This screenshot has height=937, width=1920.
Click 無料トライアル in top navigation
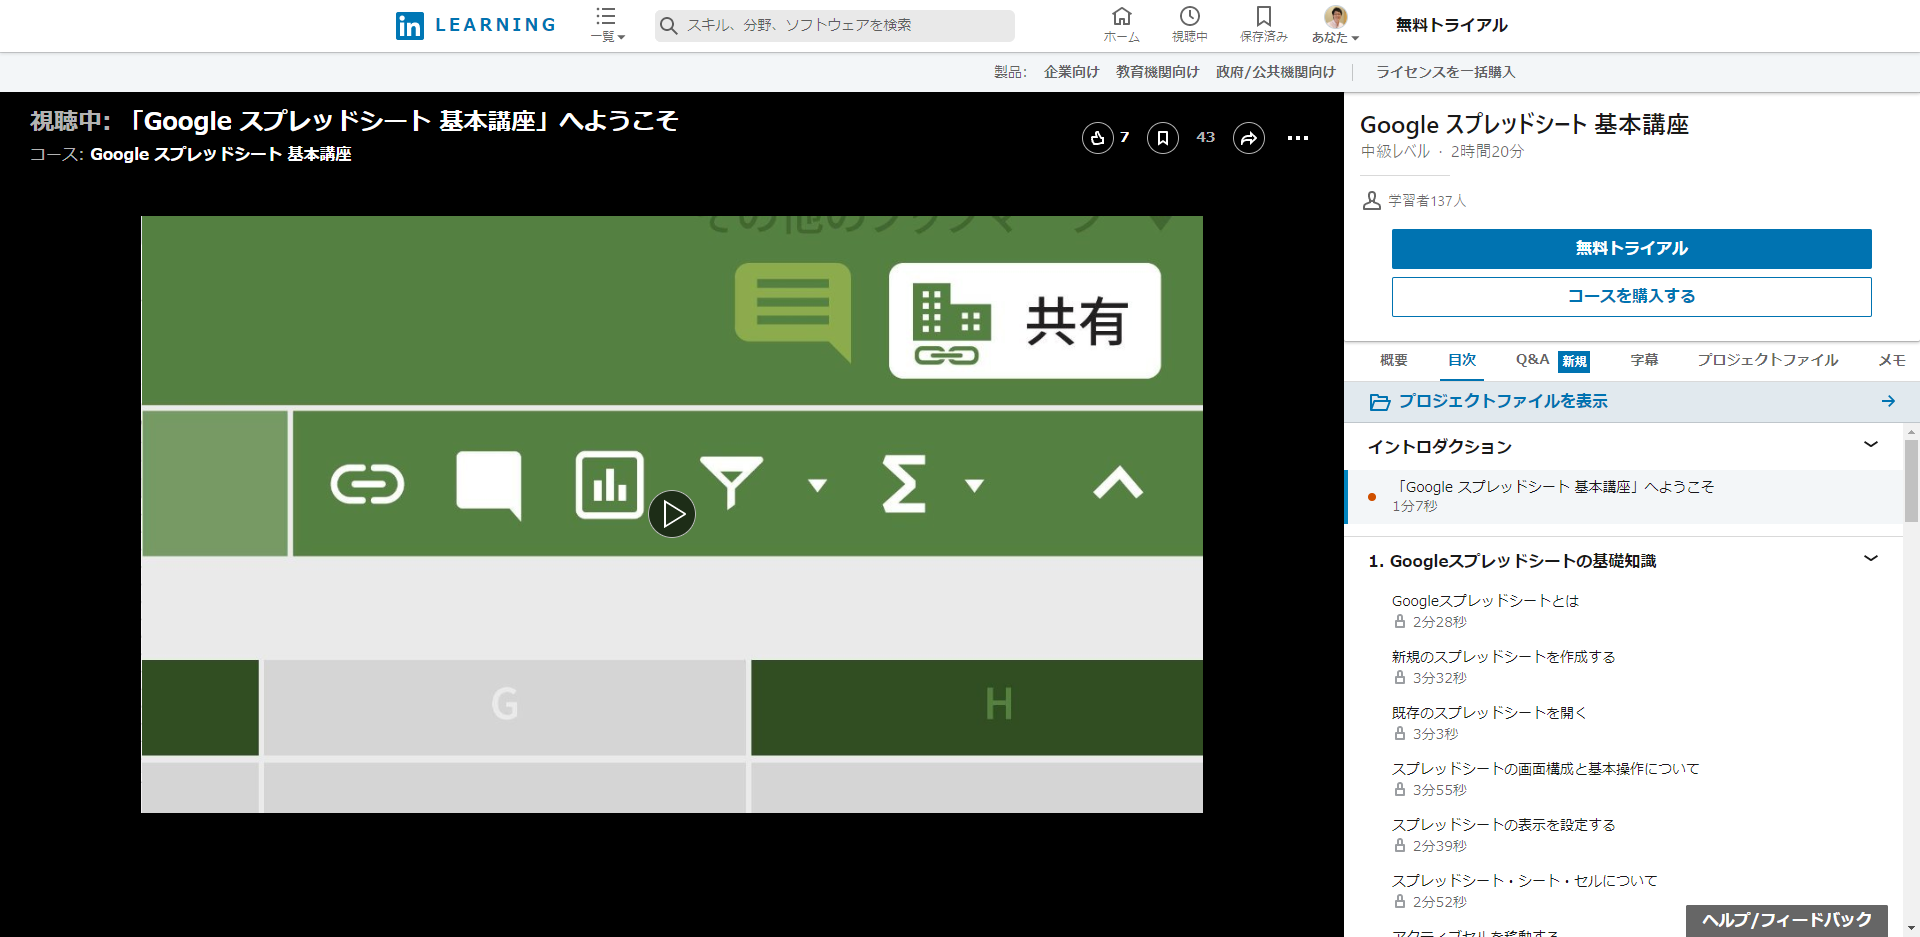(x=1451, y=25)
